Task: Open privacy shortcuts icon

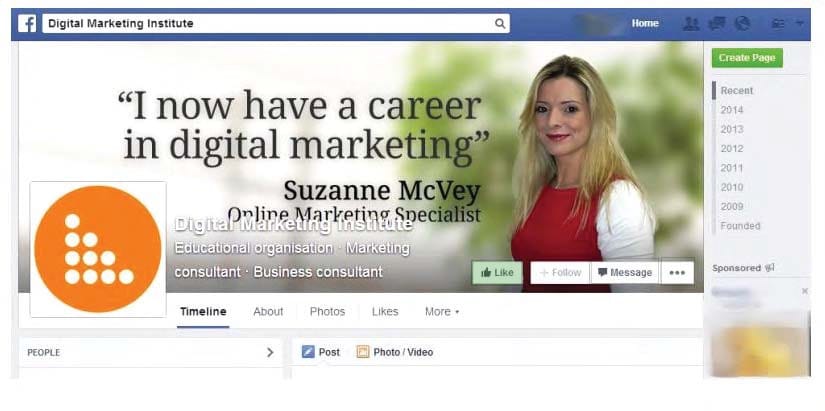Action: tap(778, 24)
